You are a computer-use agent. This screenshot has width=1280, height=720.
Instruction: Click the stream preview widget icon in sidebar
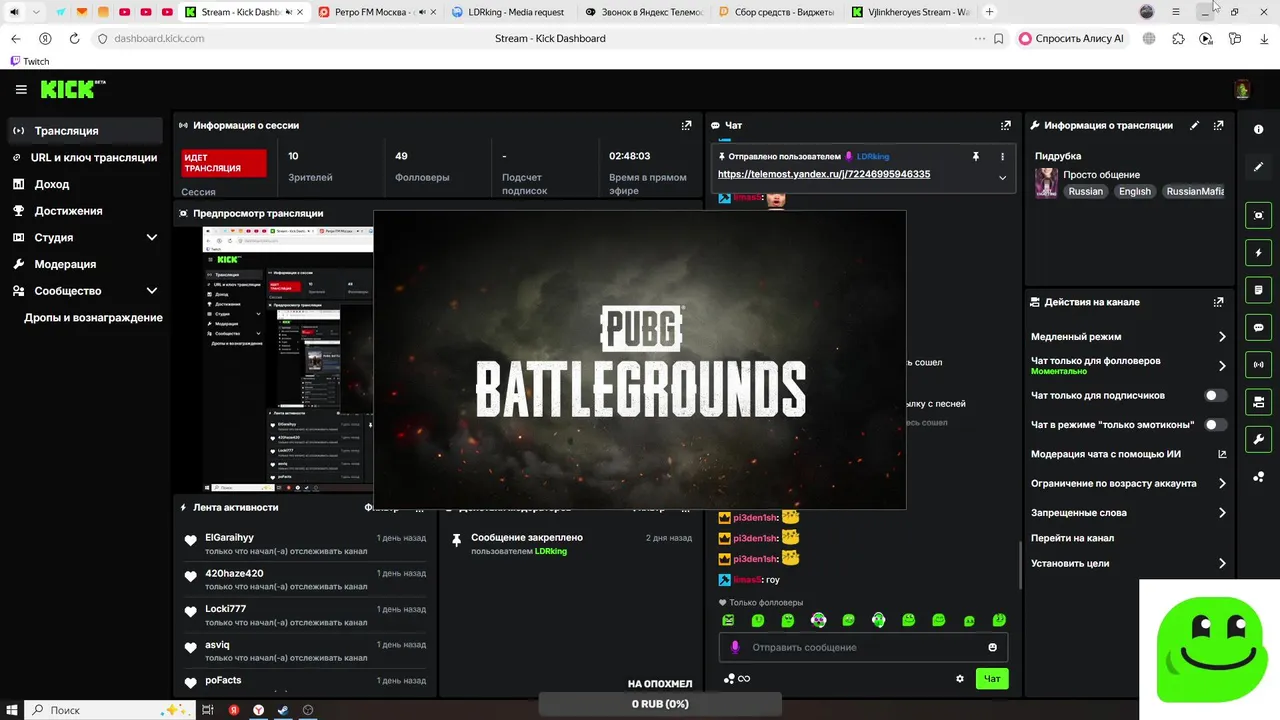1258,215
